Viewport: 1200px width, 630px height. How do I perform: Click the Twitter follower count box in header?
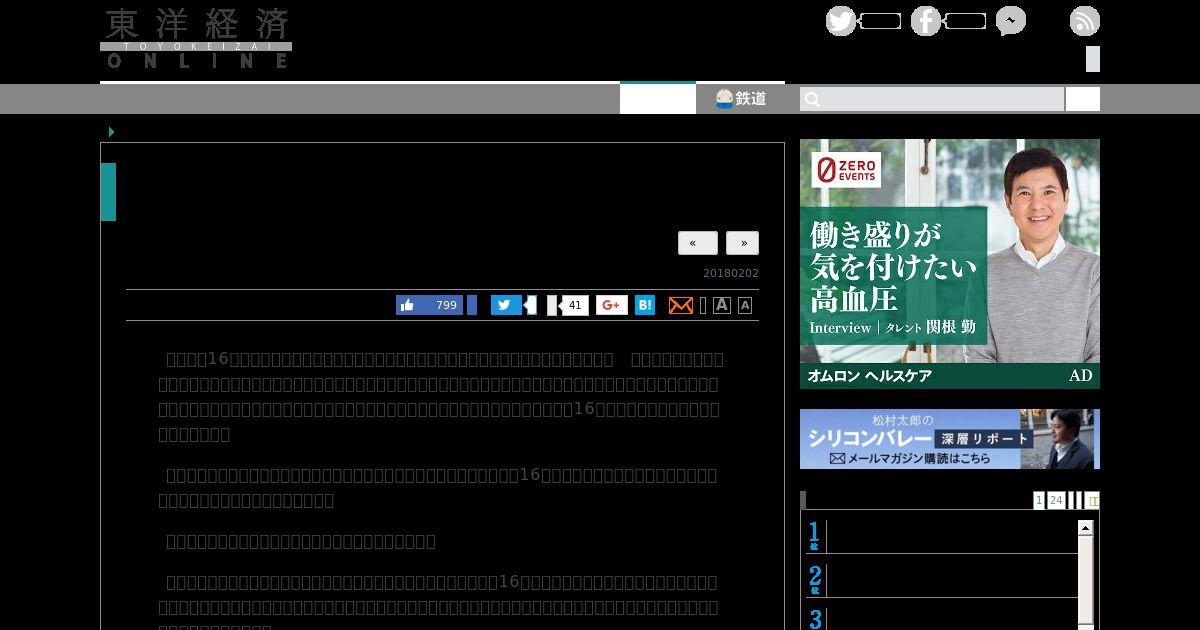click(880, 21)
